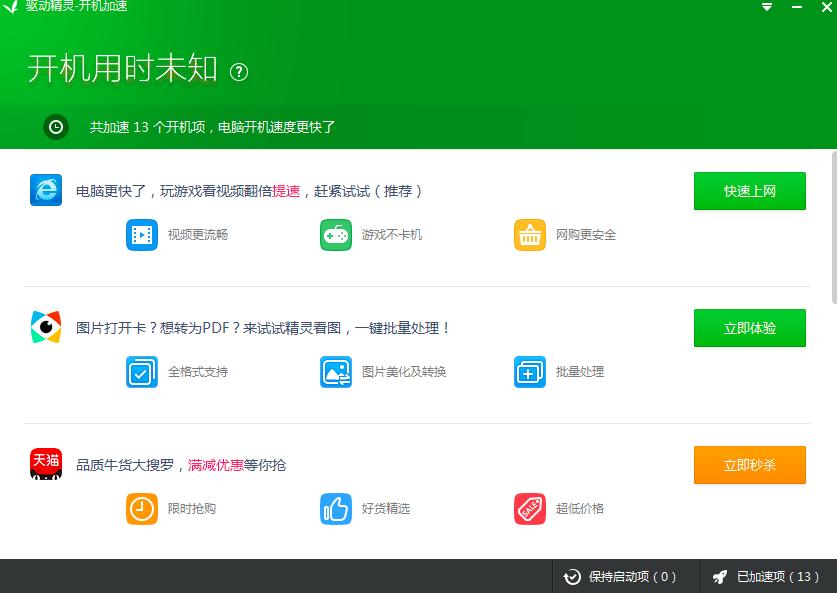Click the 全格式支持 checkmark icon

coord(142,372)
